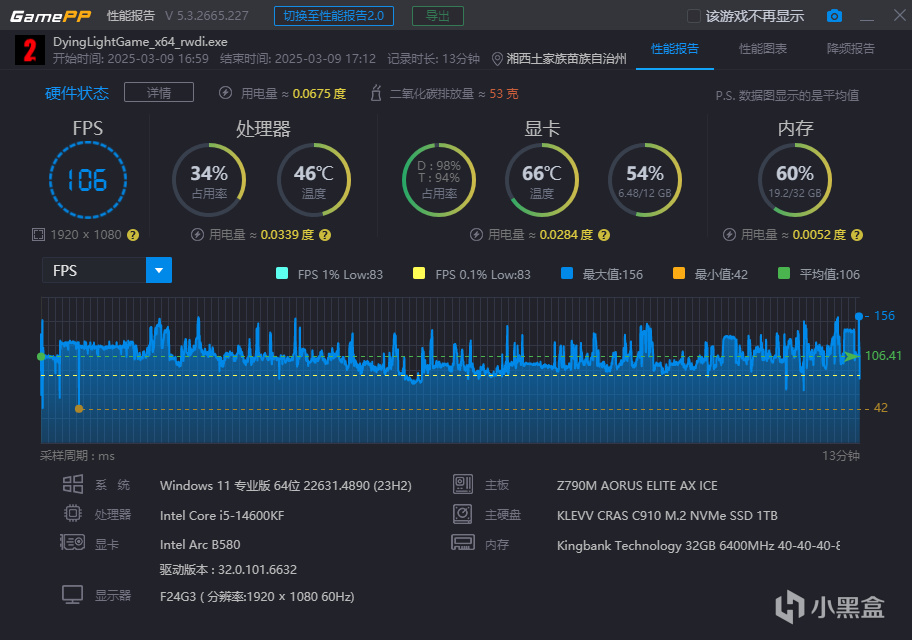Click the FPS 106 circular gauge
This screenshot has height=640, width=912.
click(88, 180)
